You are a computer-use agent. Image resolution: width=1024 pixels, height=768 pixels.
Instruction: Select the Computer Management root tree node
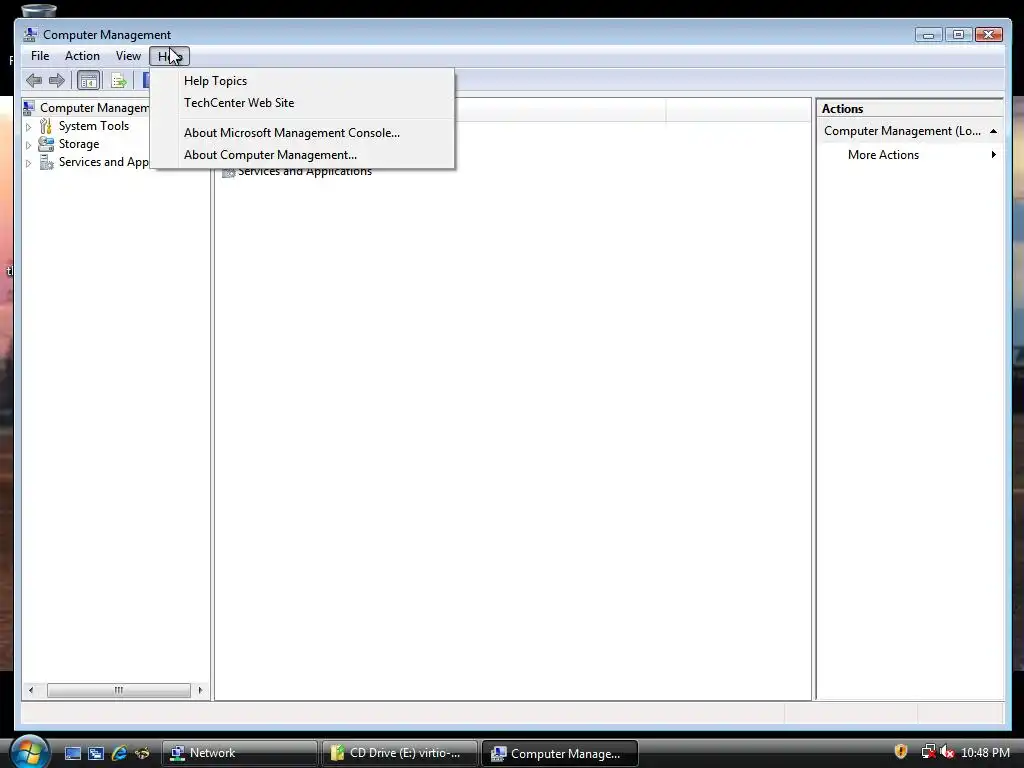(x=94, y=108)
